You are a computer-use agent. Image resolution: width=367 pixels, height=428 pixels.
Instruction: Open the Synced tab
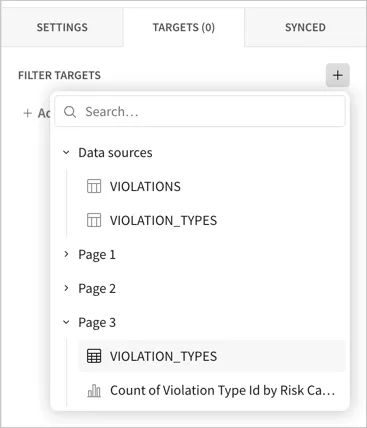[x=305, y=27]
